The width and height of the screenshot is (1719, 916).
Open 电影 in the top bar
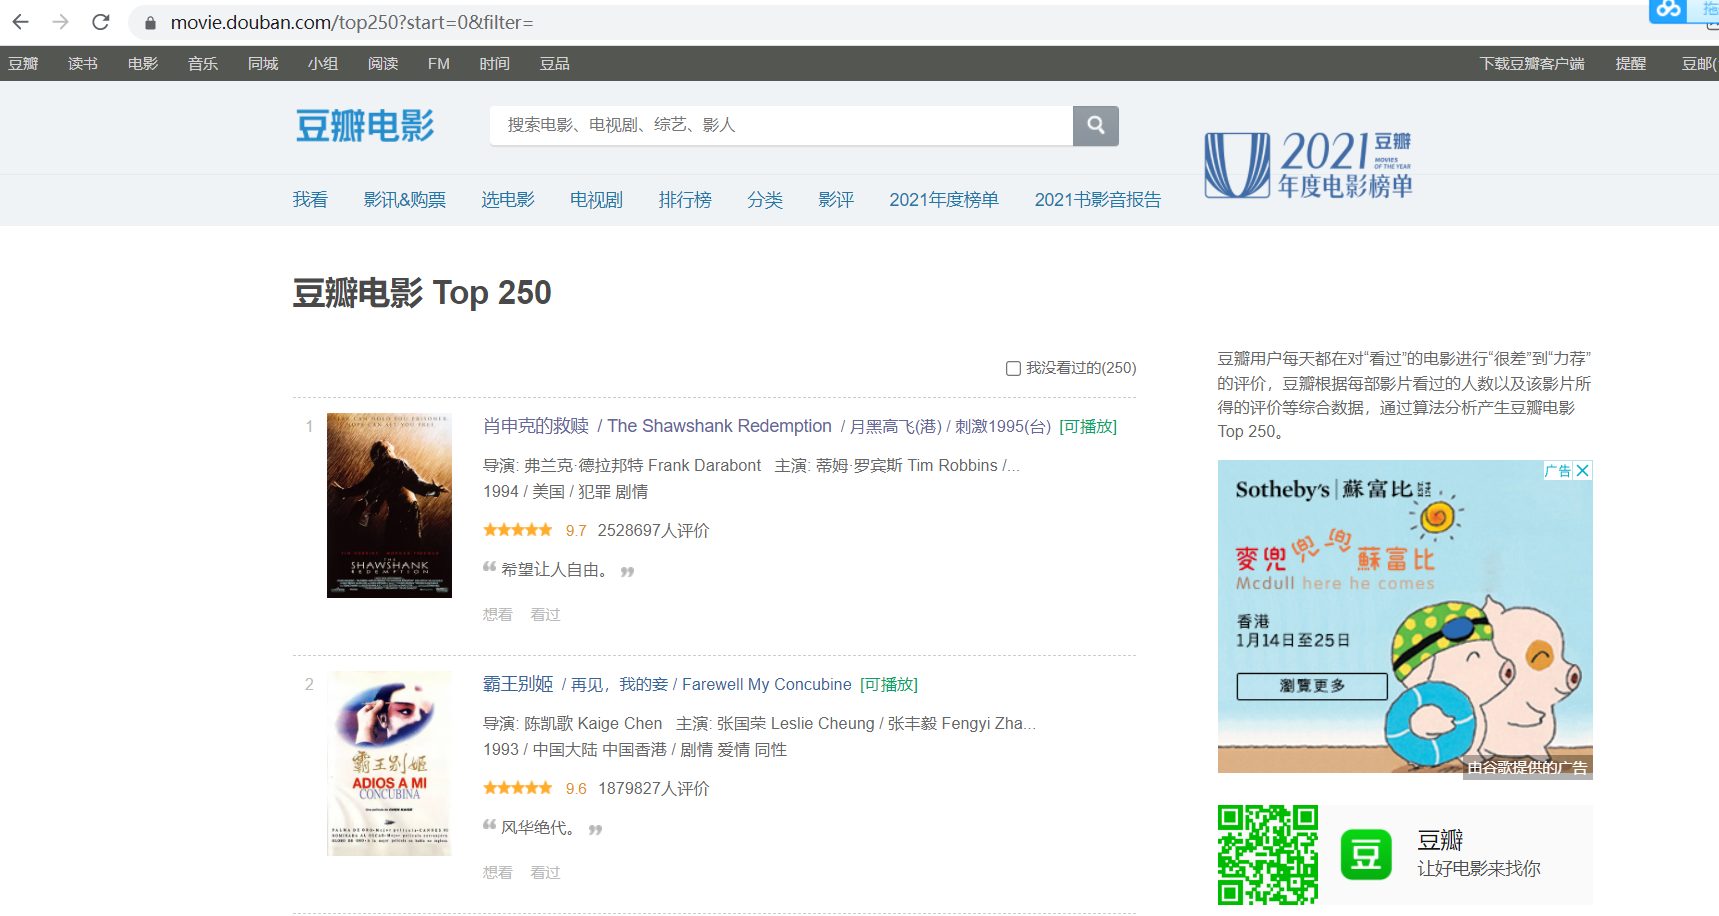pos(143,64)
